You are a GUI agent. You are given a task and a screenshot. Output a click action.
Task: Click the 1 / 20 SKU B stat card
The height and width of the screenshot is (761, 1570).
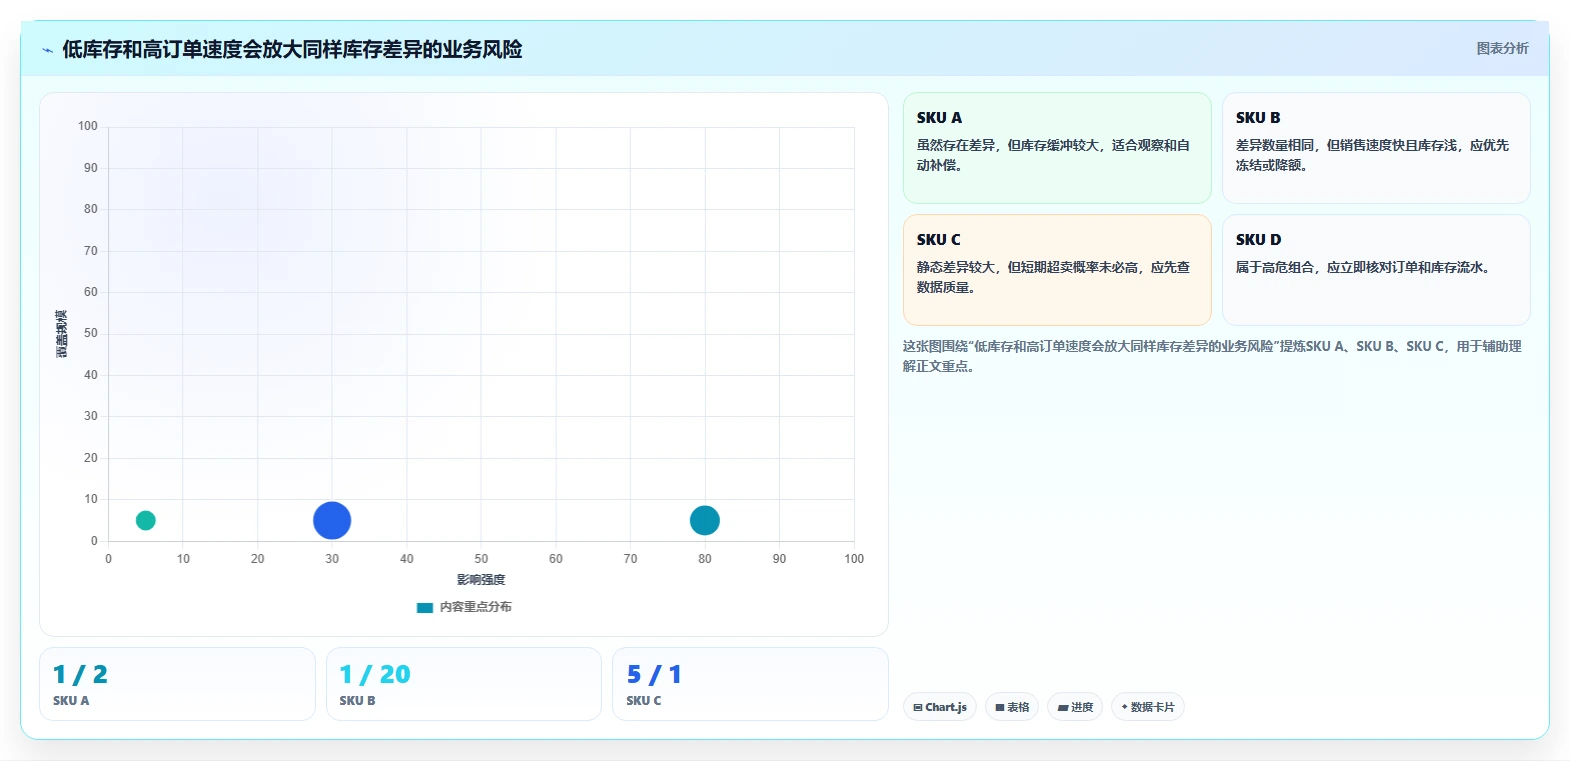464,684
